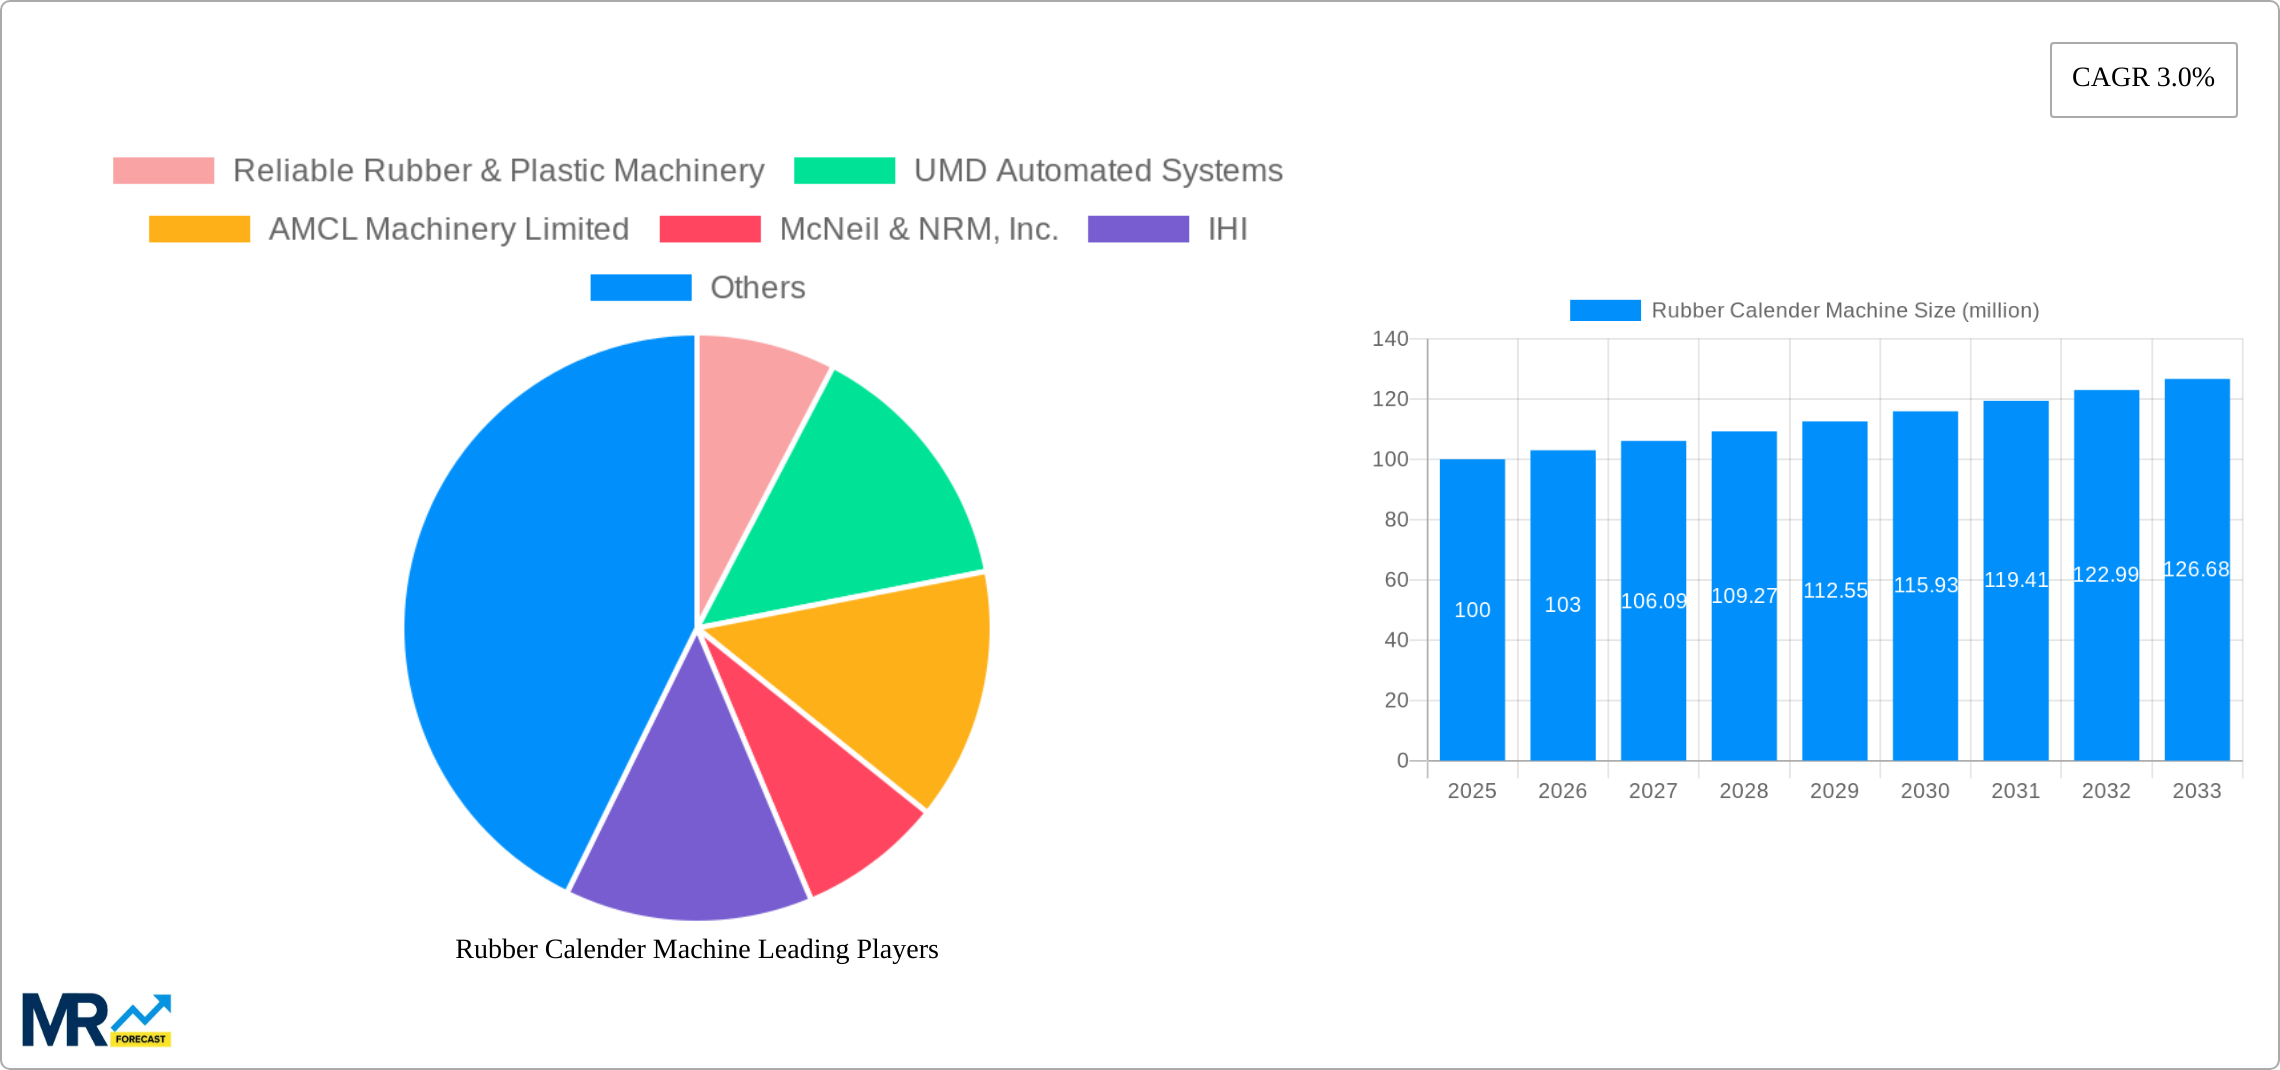
Task: Click the IHI legend swatch
Action: 1137,229
